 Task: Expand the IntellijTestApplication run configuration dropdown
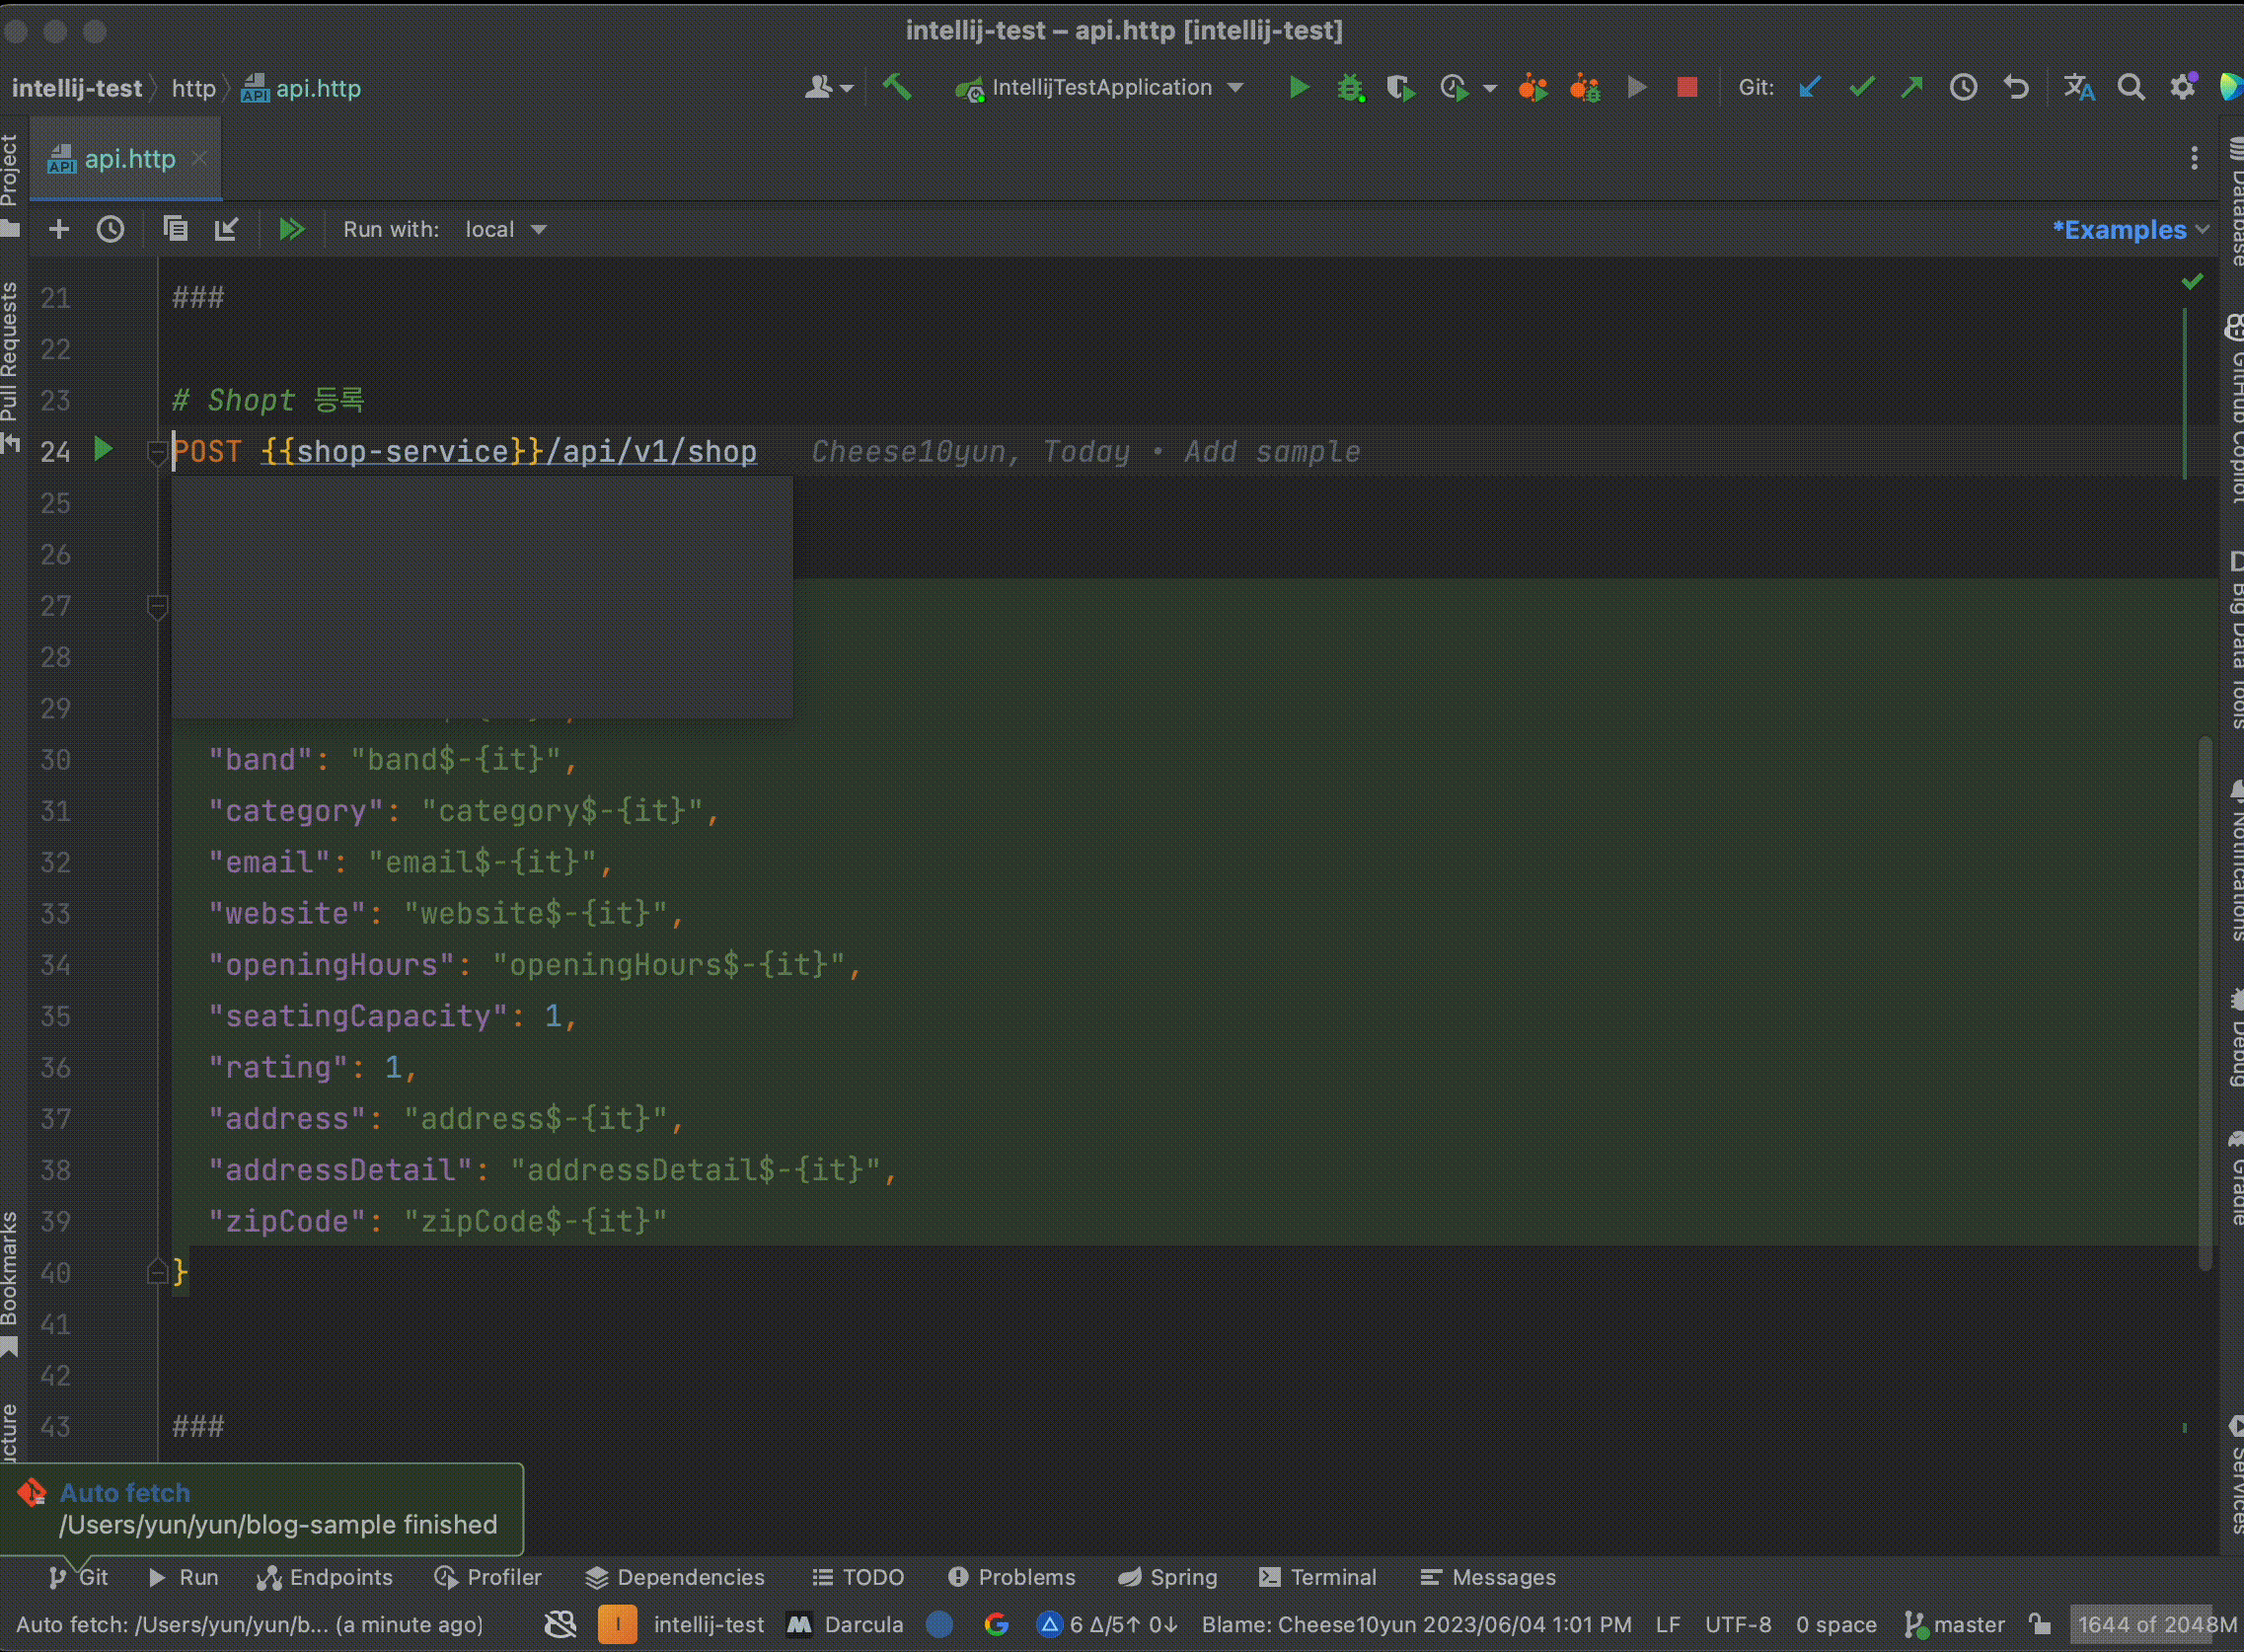pos(1236,88)
